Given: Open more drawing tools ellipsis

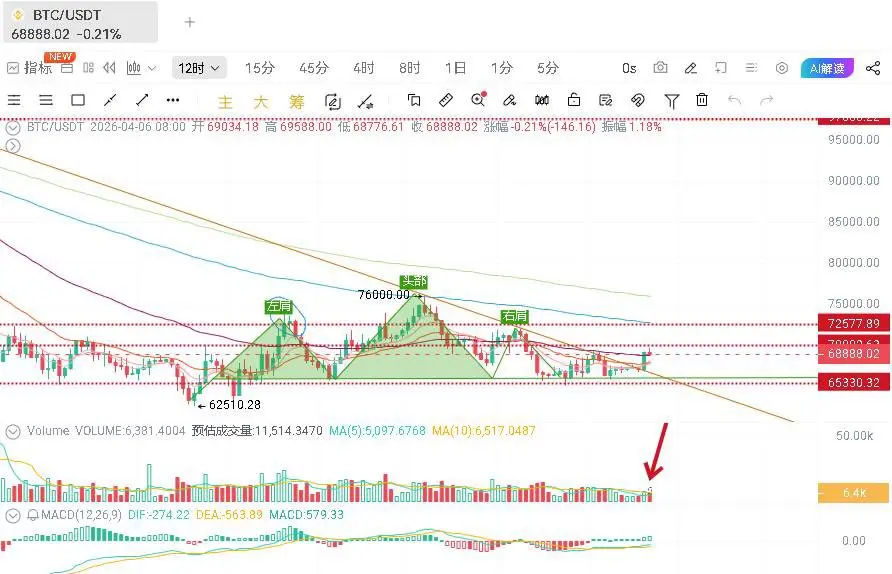Looking at the screenshot, I should pyautogui.click(x=173, y=100).
